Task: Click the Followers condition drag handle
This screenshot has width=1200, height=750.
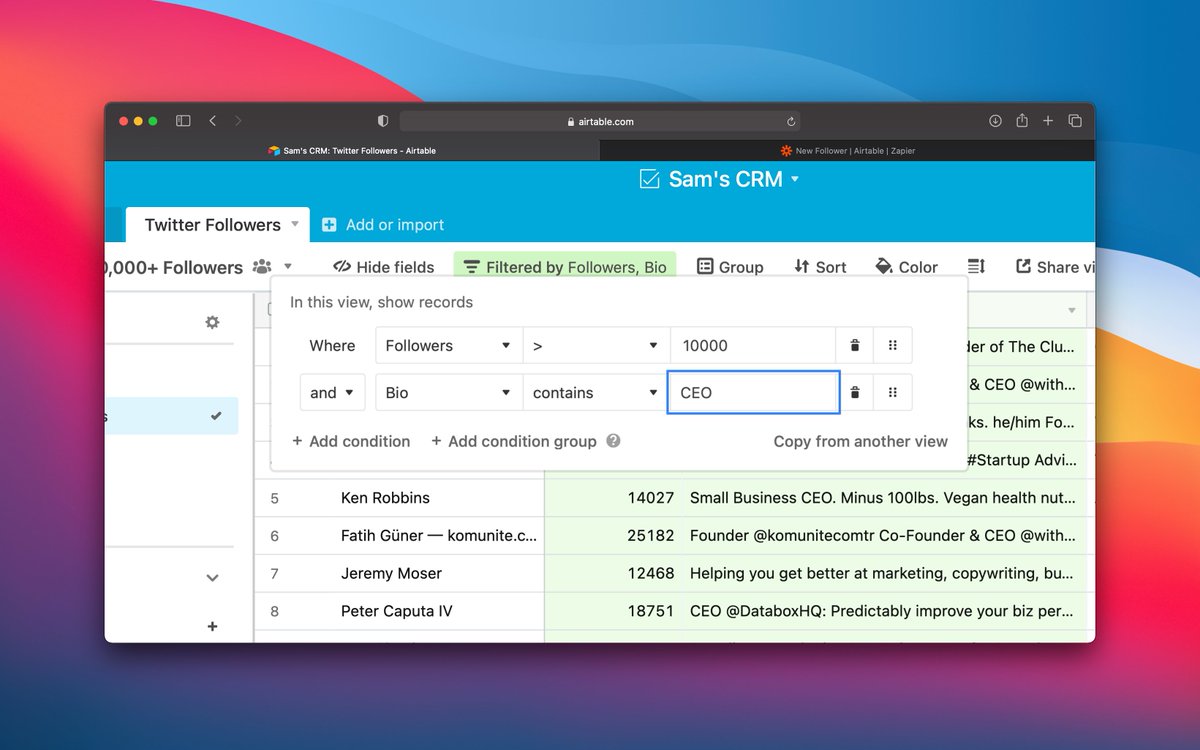Action: point(893,345)
